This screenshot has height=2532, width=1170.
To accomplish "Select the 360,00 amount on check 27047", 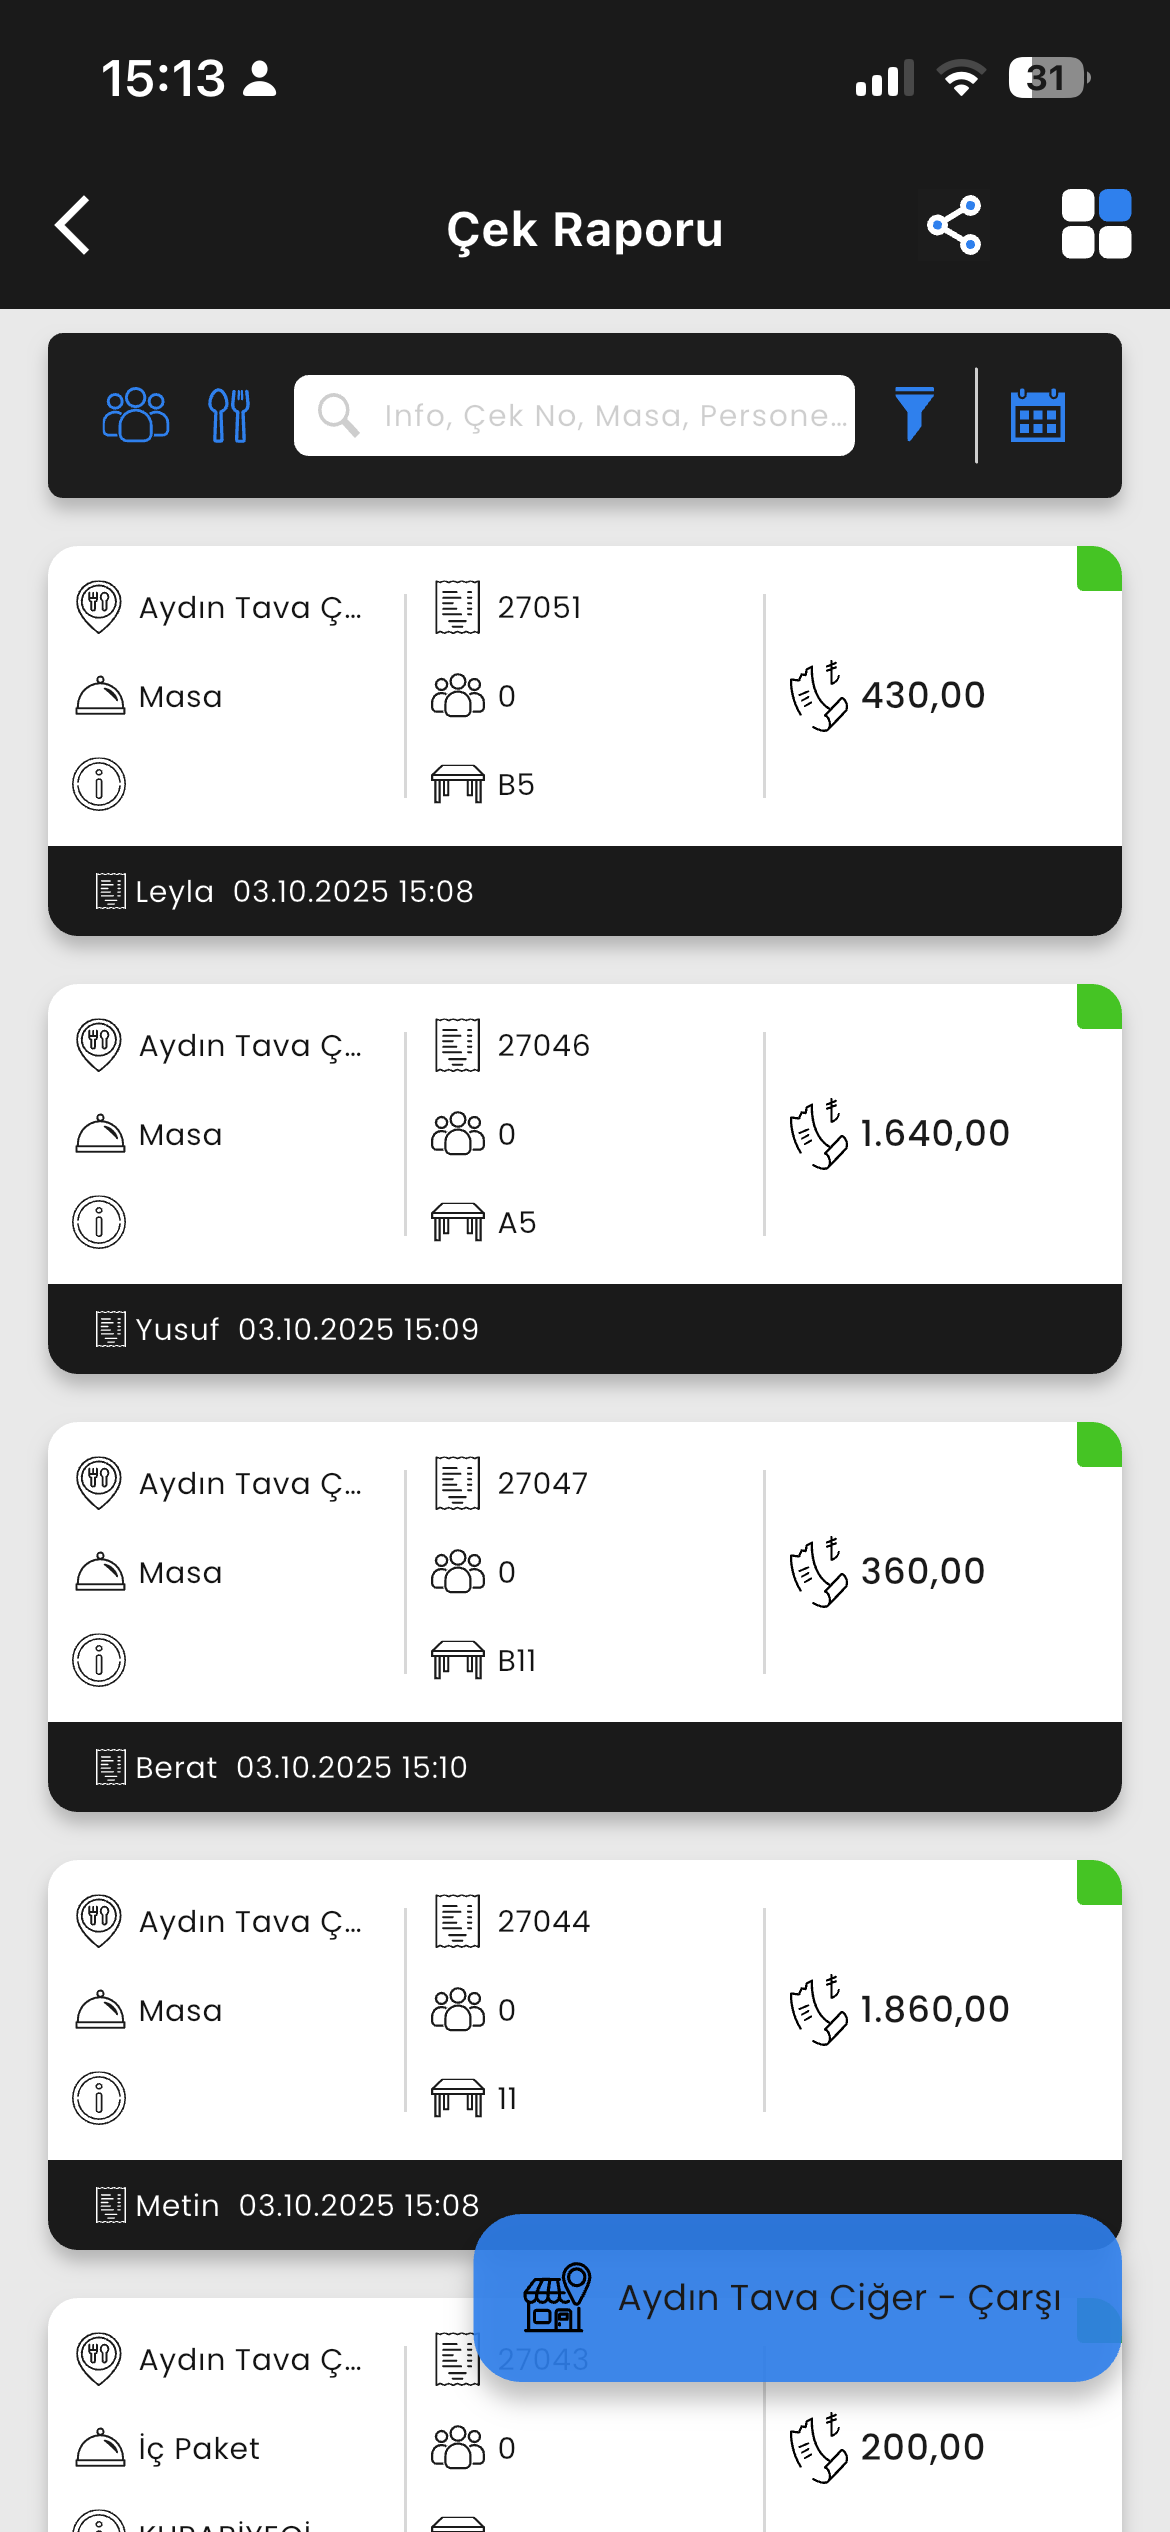I will (922, 1571).
